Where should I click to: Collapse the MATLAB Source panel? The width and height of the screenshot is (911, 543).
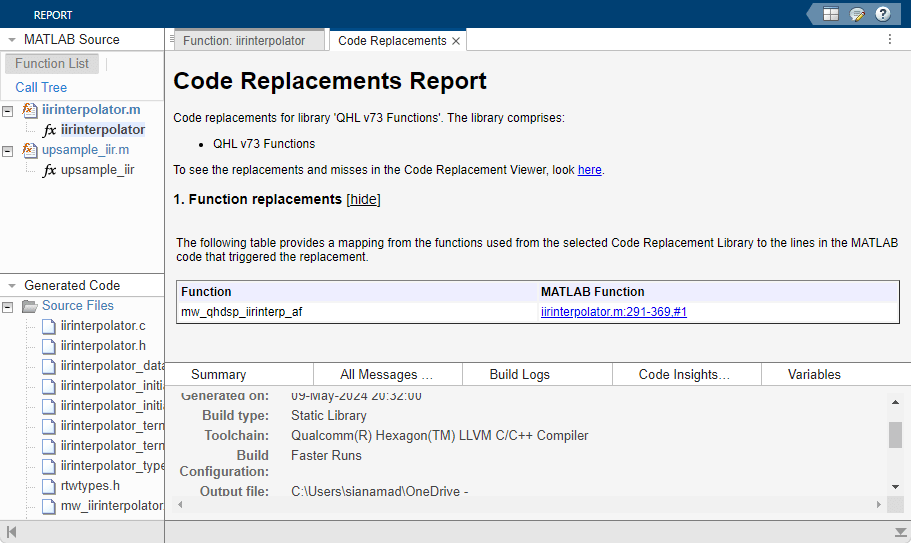pos(11,40)
